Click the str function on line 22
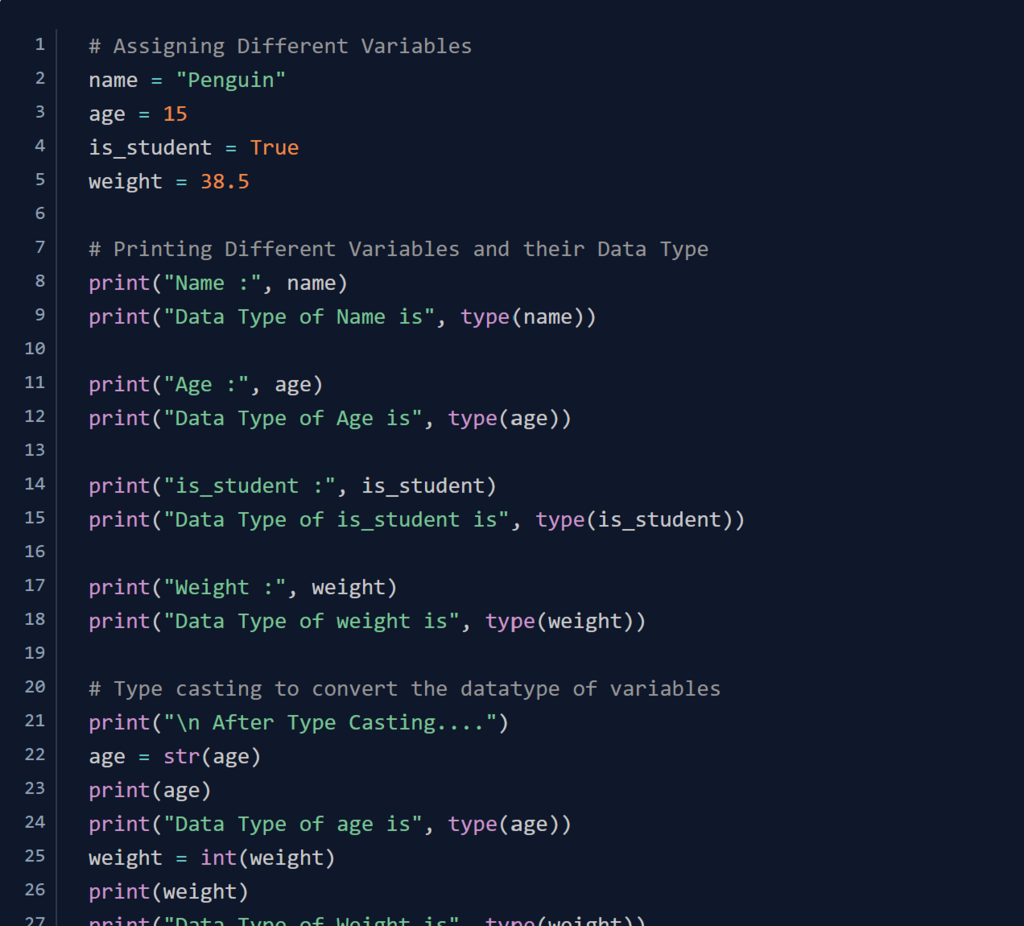Screen dimensions: 1024x926 tap(181, 756)
